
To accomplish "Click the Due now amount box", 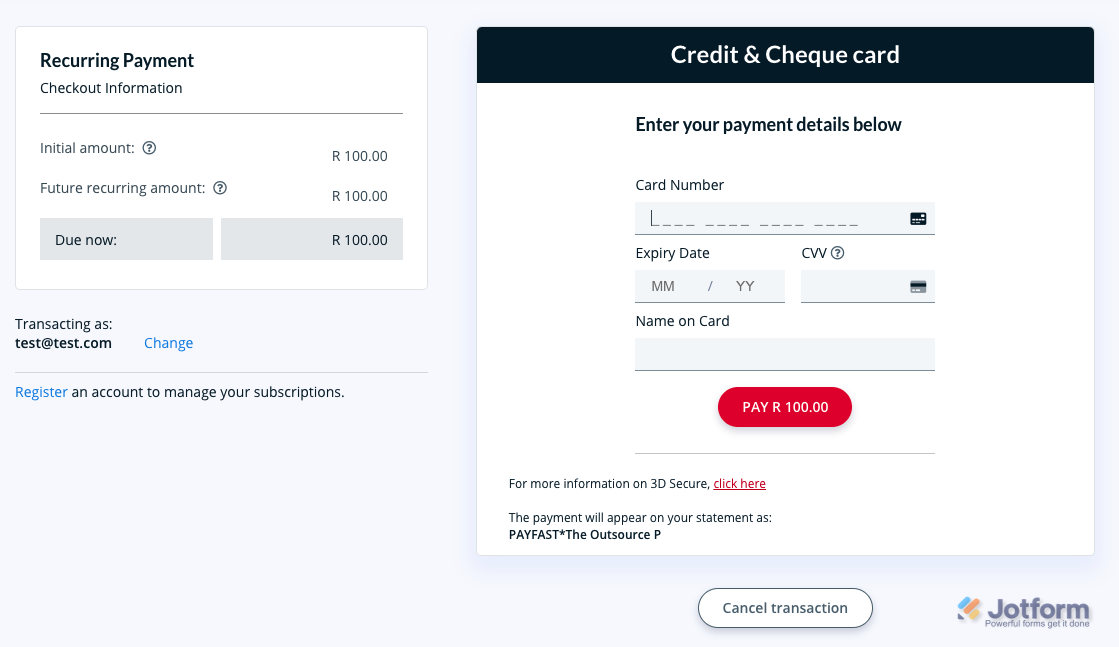I will coord(312,240).
